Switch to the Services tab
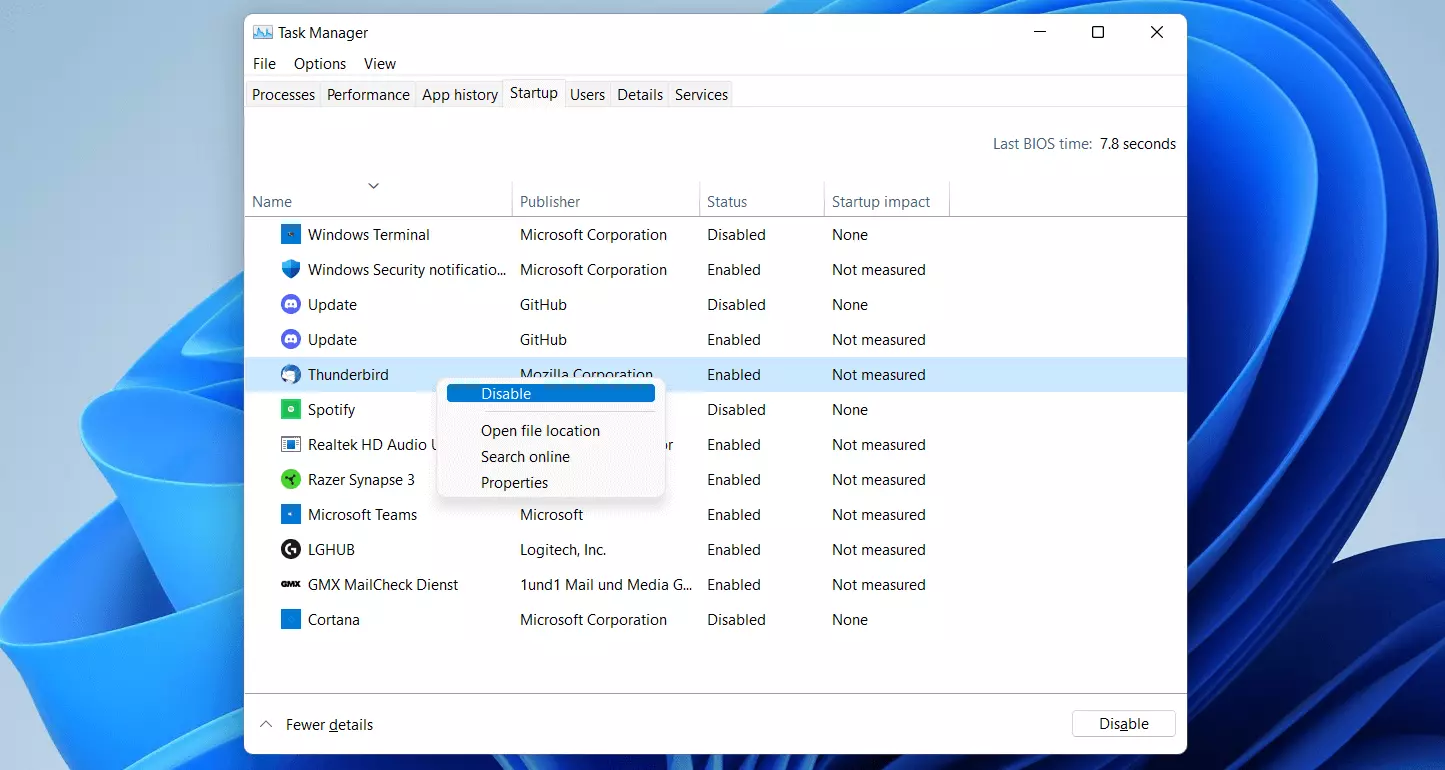The width and height of the screenshot is (1445, 770). click(x=700, y=94)
